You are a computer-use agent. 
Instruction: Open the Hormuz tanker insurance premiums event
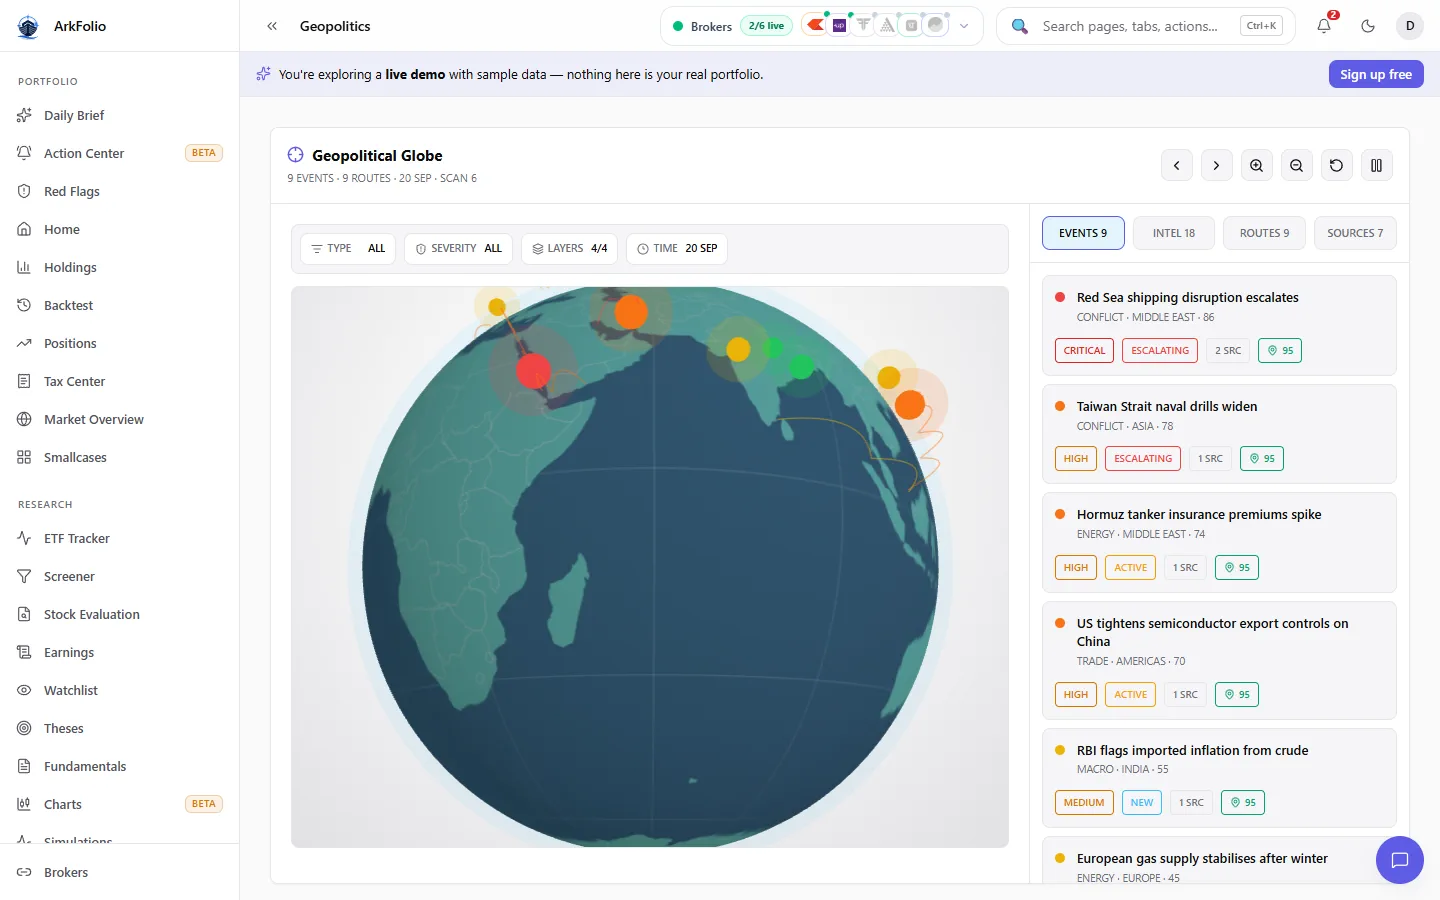(x=1219, y=542)
